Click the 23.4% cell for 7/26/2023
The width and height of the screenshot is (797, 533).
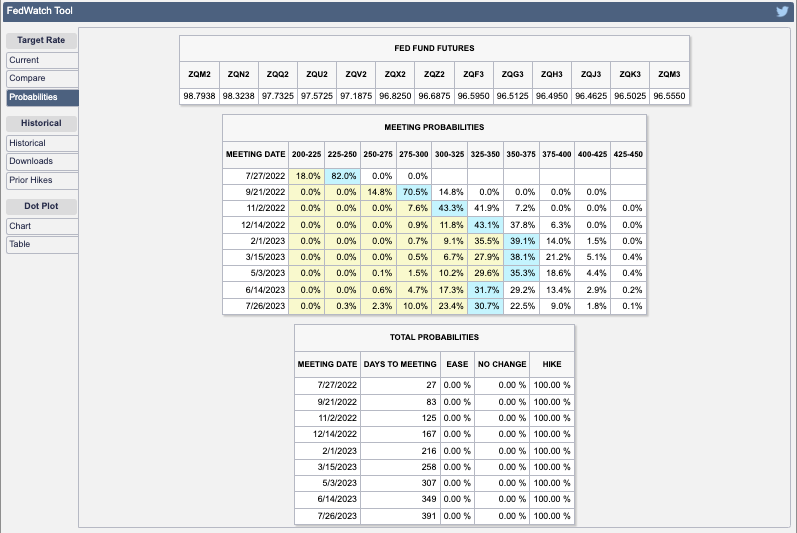coord(450,306)
